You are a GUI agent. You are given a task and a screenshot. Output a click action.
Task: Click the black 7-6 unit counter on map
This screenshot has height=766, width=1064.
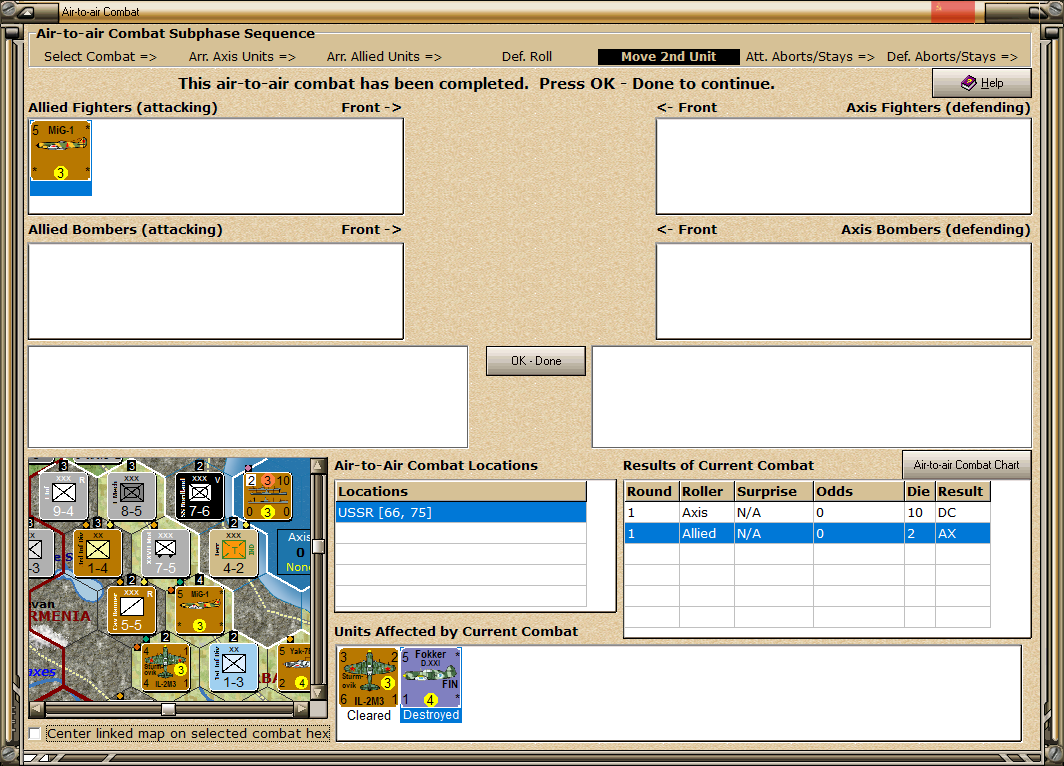200,495
